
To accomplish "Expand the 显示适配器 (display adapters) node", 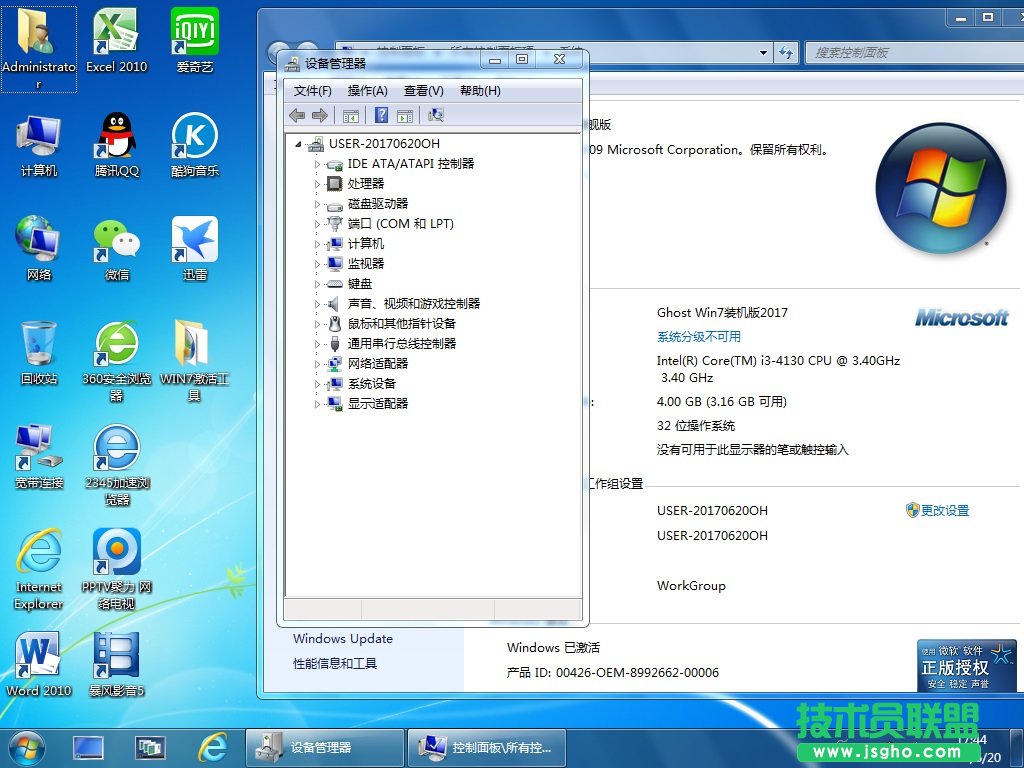I will click(318, 404).
